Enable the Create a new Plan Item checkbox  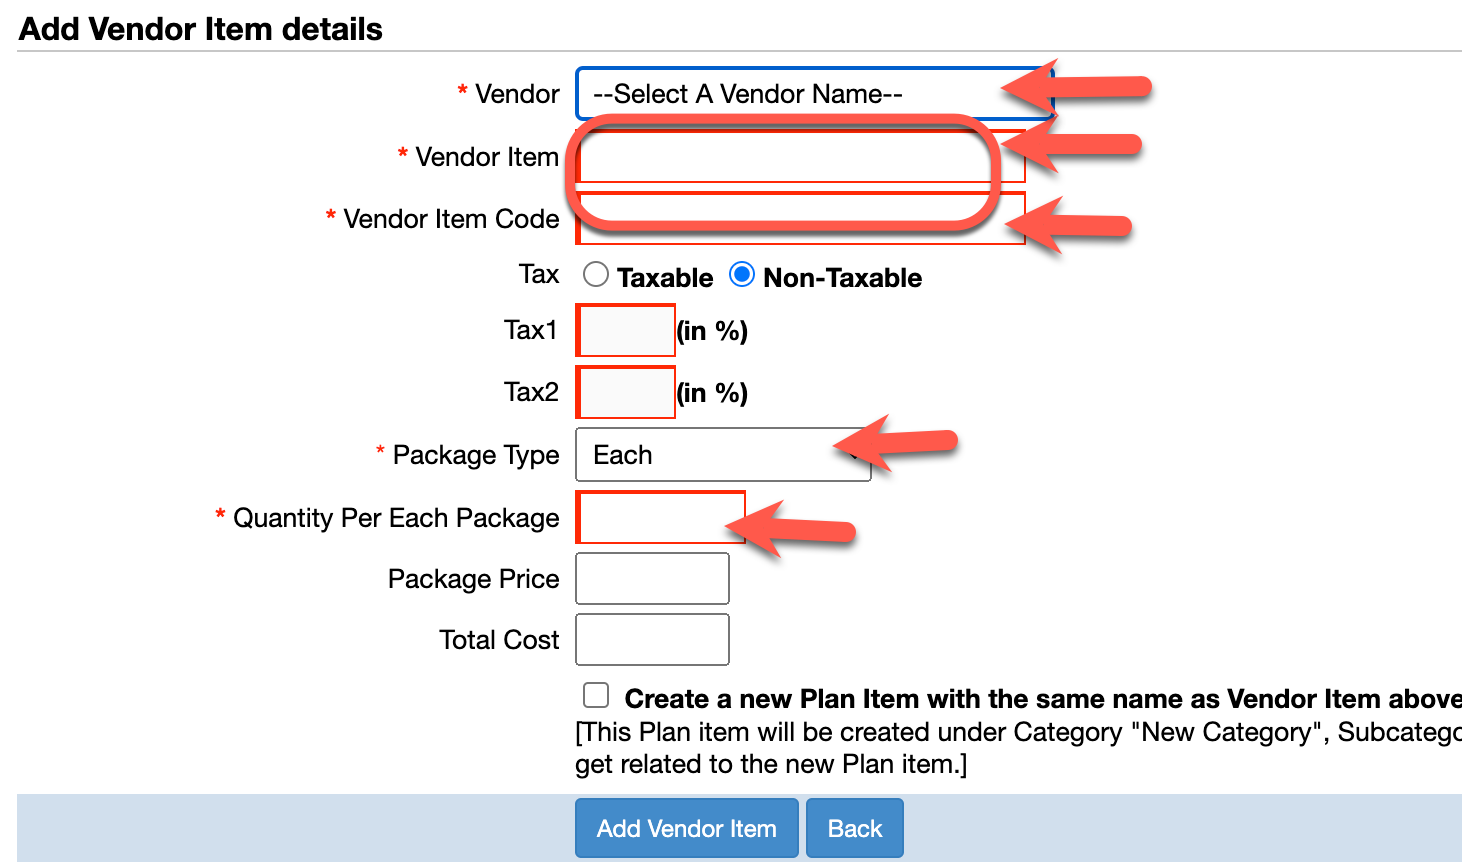click(x=596, y=696)
